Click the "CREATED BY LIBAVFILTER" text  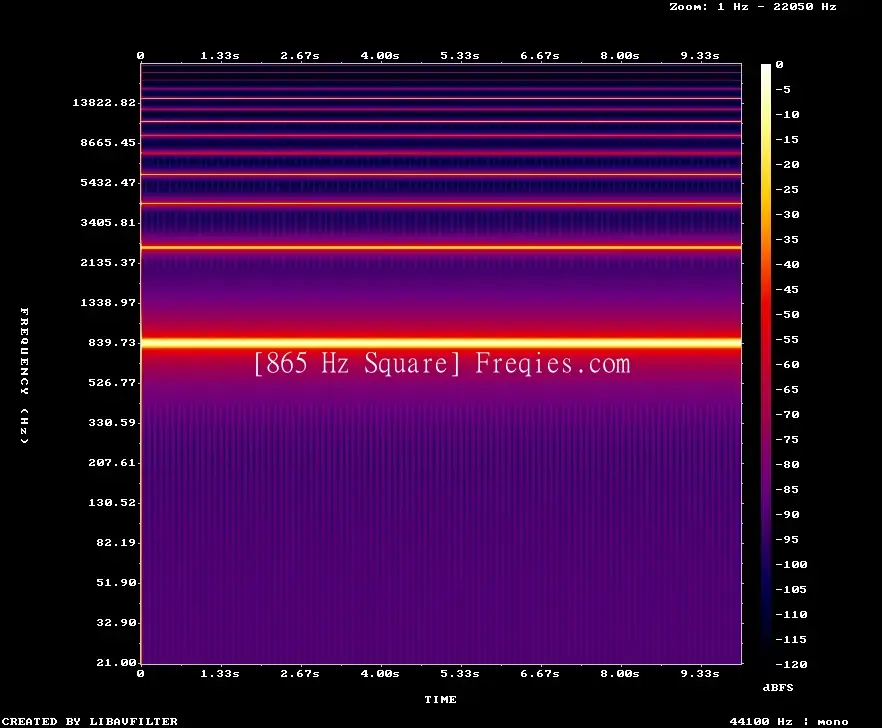point(89,721)
